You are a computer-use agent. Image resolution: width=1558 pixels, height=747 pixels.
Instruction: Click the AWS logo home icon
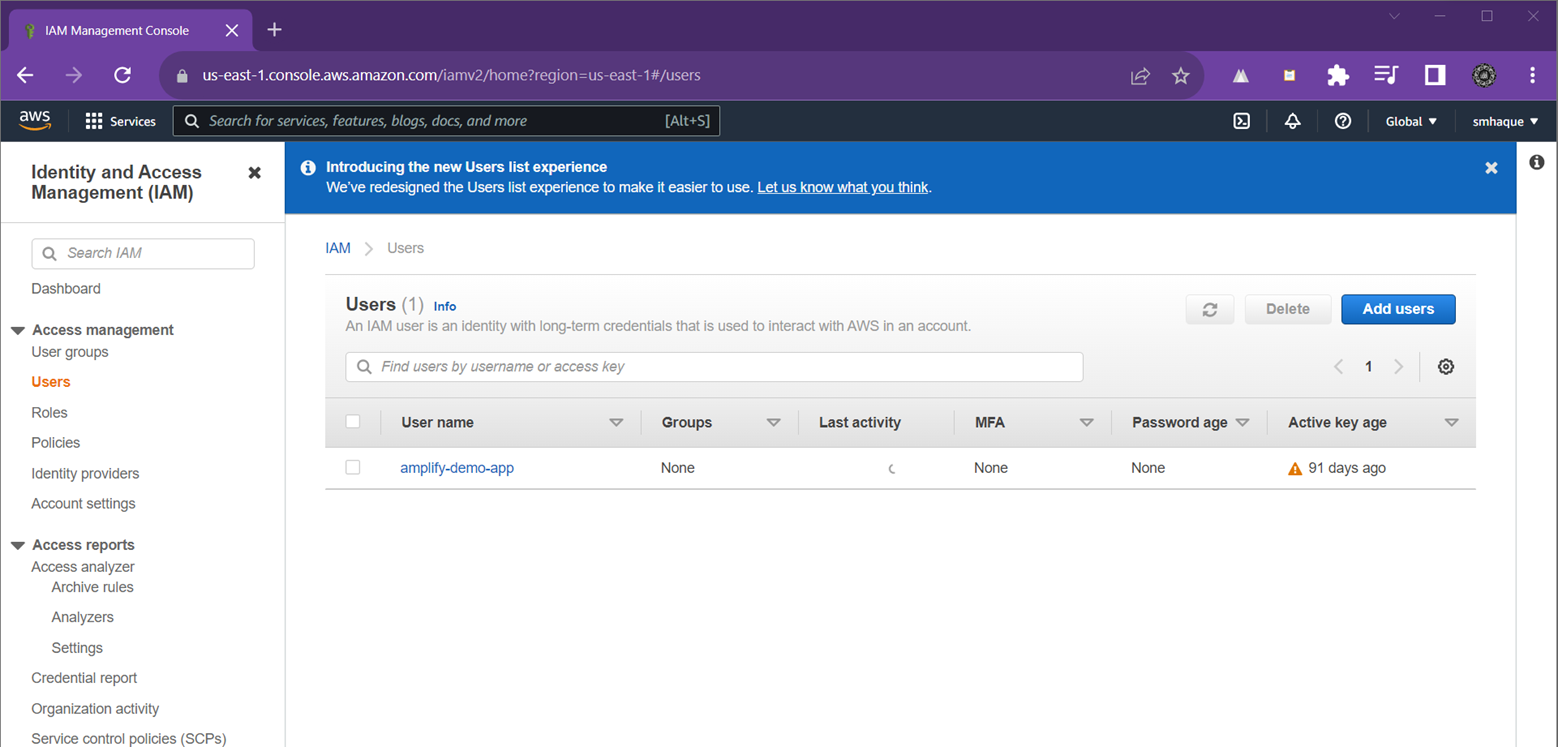tap(35, 121)
